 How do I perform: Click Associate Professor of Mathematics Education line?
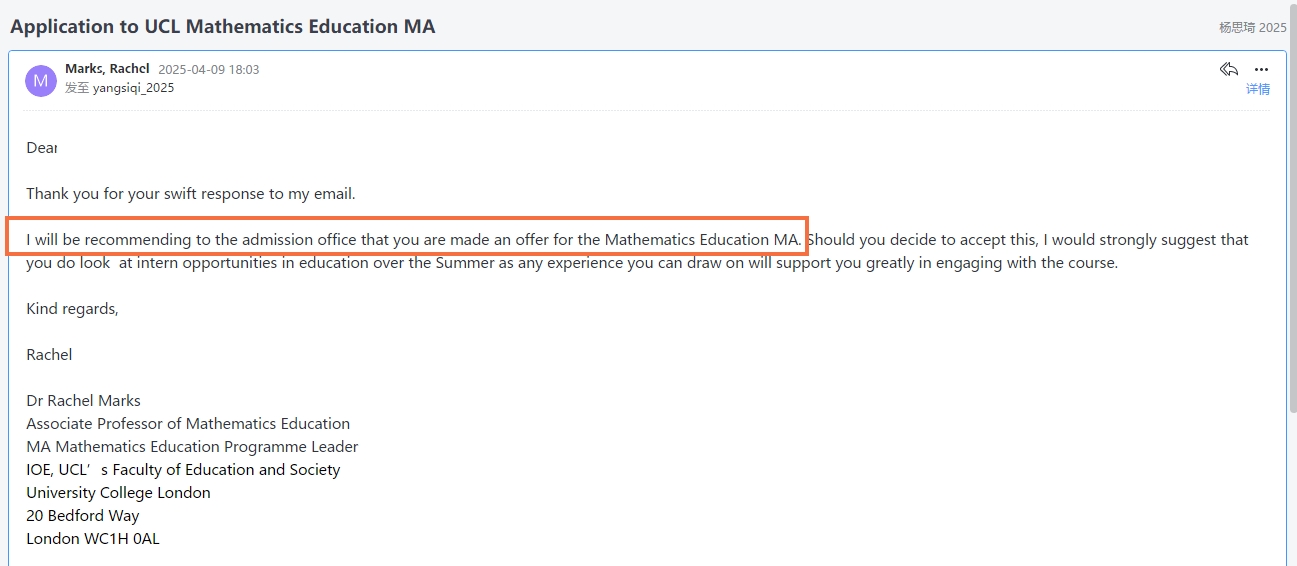pyautogui.click(x=188, y=424)
